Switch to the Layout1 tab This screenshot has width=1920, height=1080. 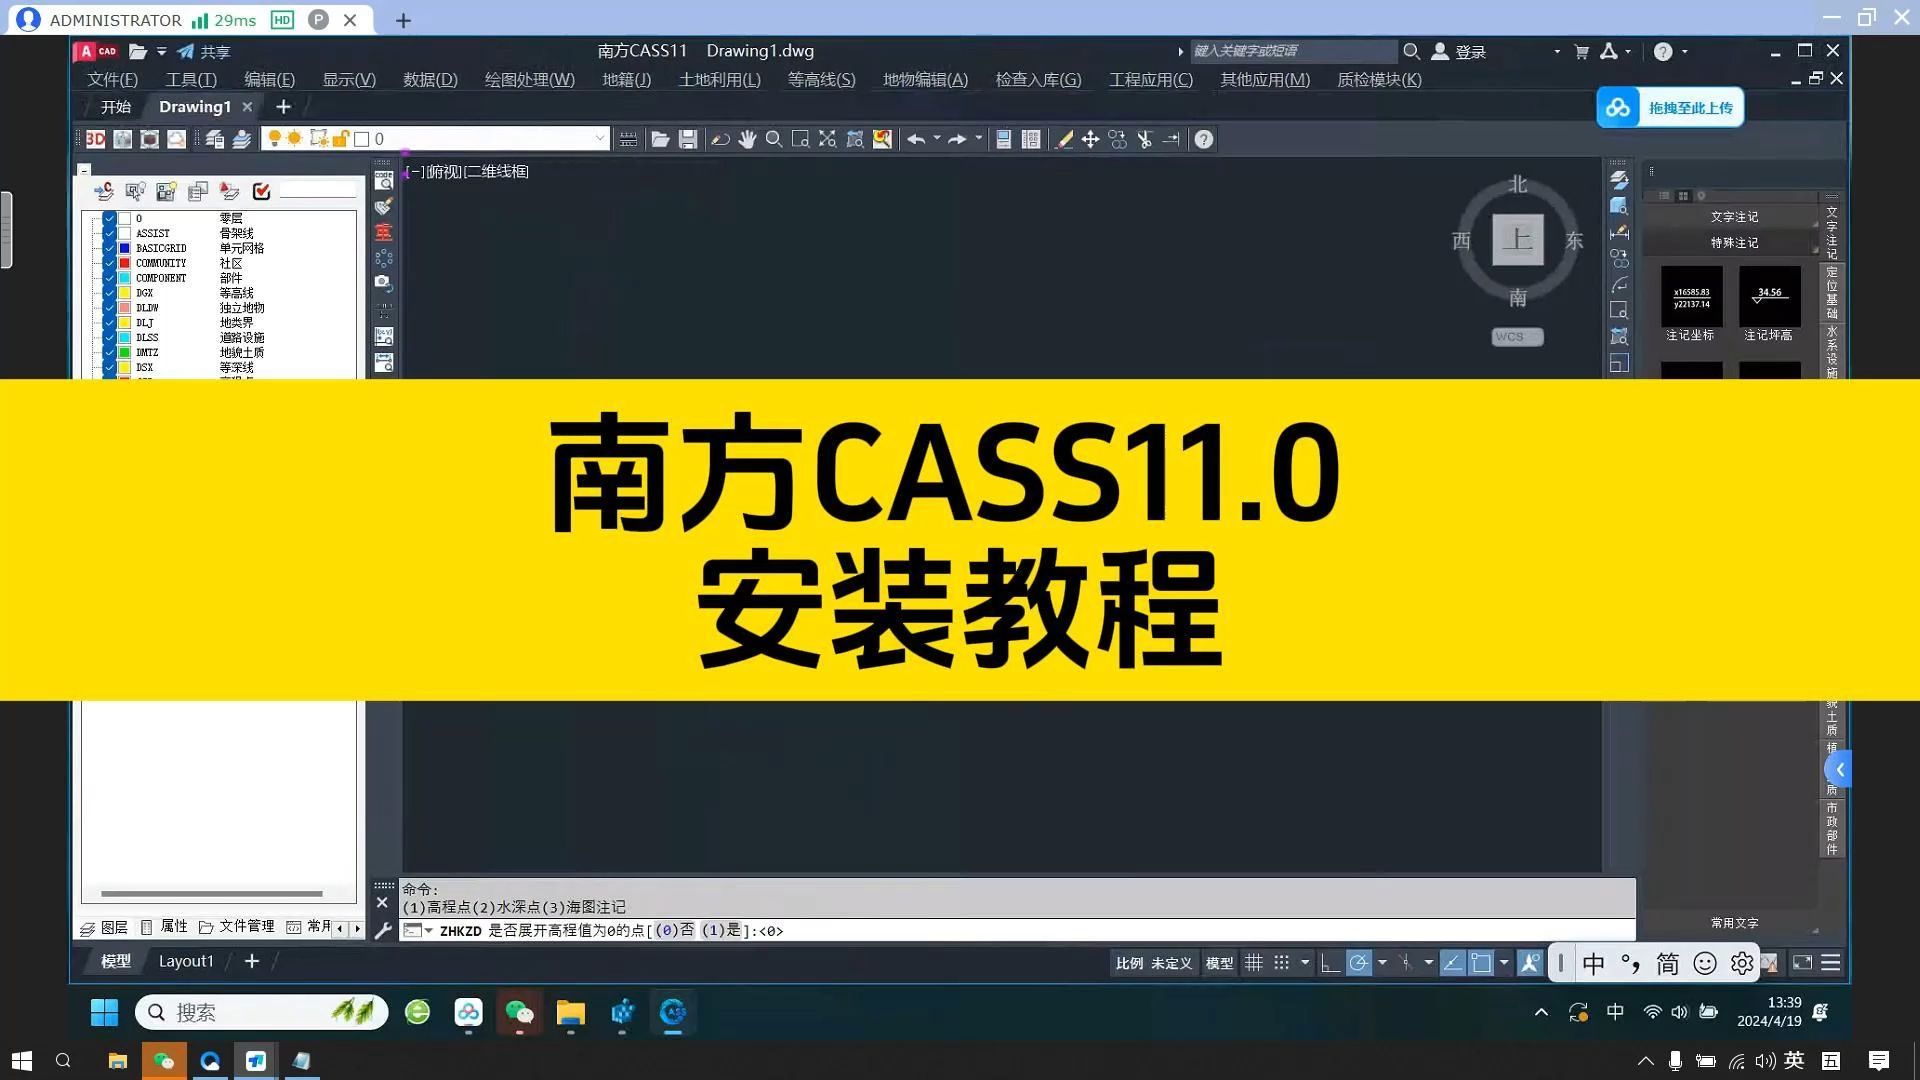click(x=186, y=961)
